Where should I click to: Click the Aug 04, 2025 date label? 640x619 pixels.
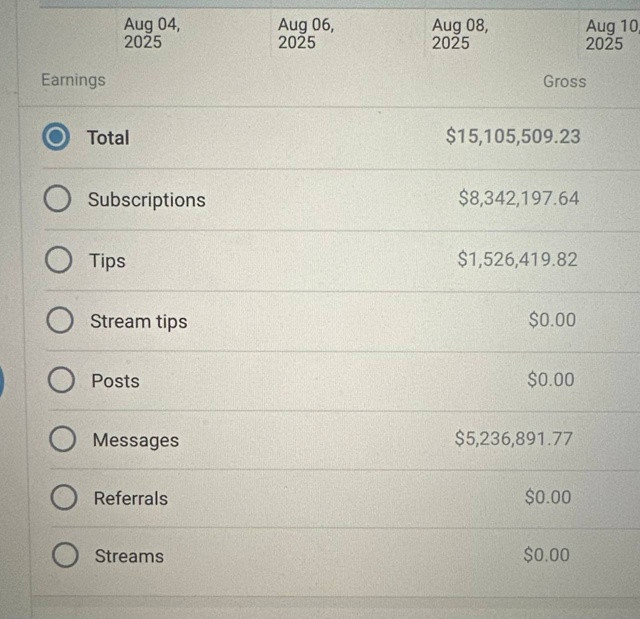(152, 33)
